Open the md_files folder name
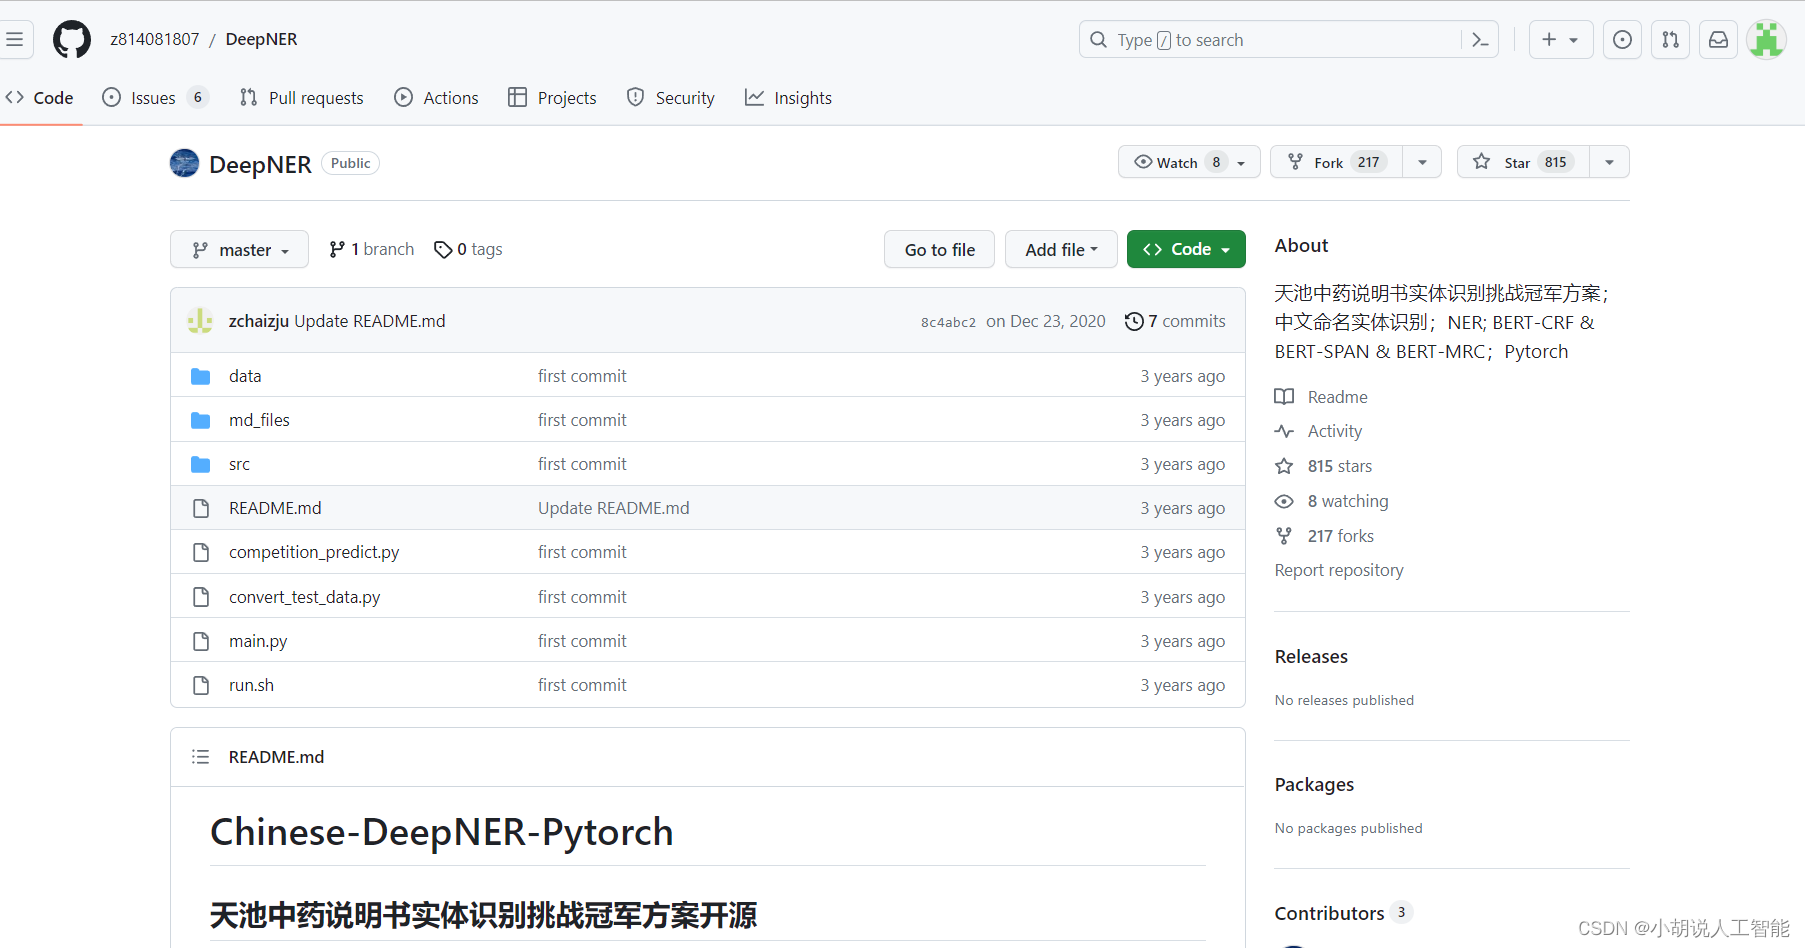Screen dimensions: 1805x948 [x=259, y=420]
